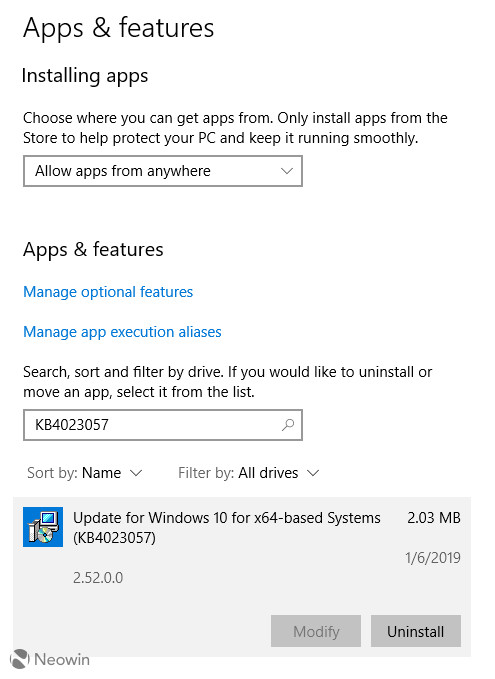This screenshot has height=679, width=495.
Task: Open the Sort by Name dropdown
Action: pyautogui.click(x=85, y=473)
